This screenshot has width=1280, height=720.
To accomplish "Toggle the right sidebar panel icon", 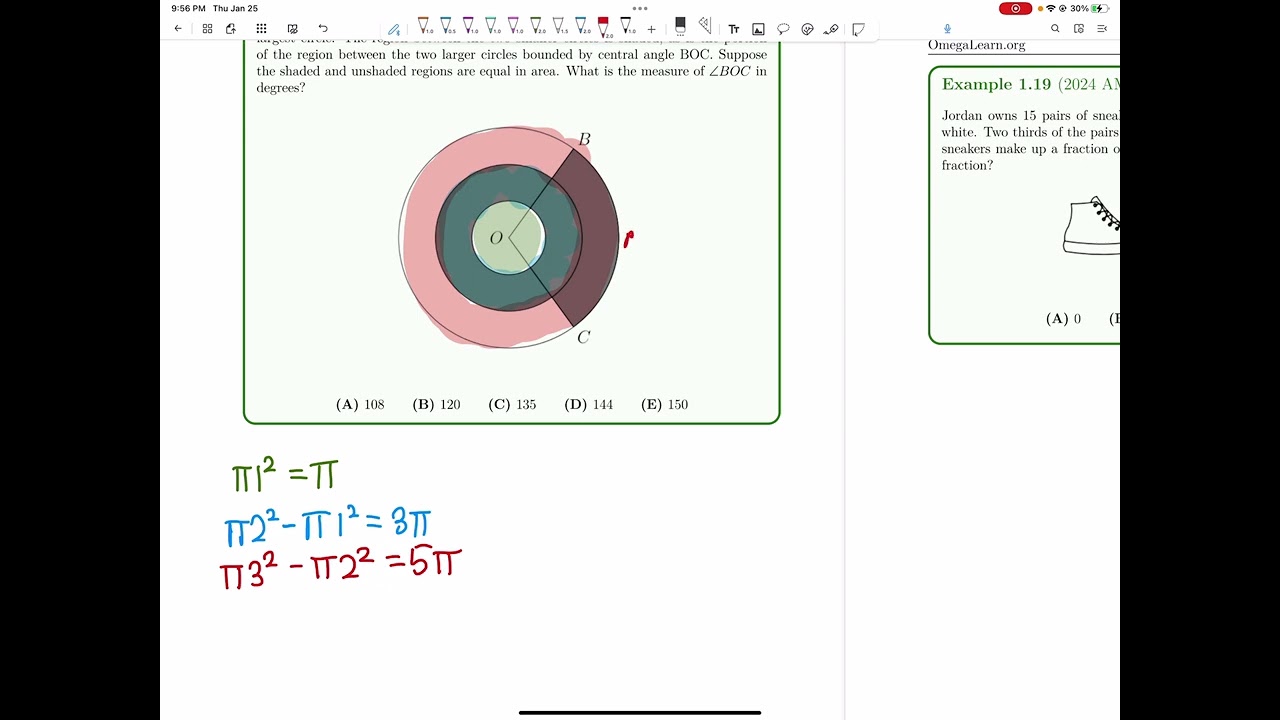I will (x=1103, y=29).
